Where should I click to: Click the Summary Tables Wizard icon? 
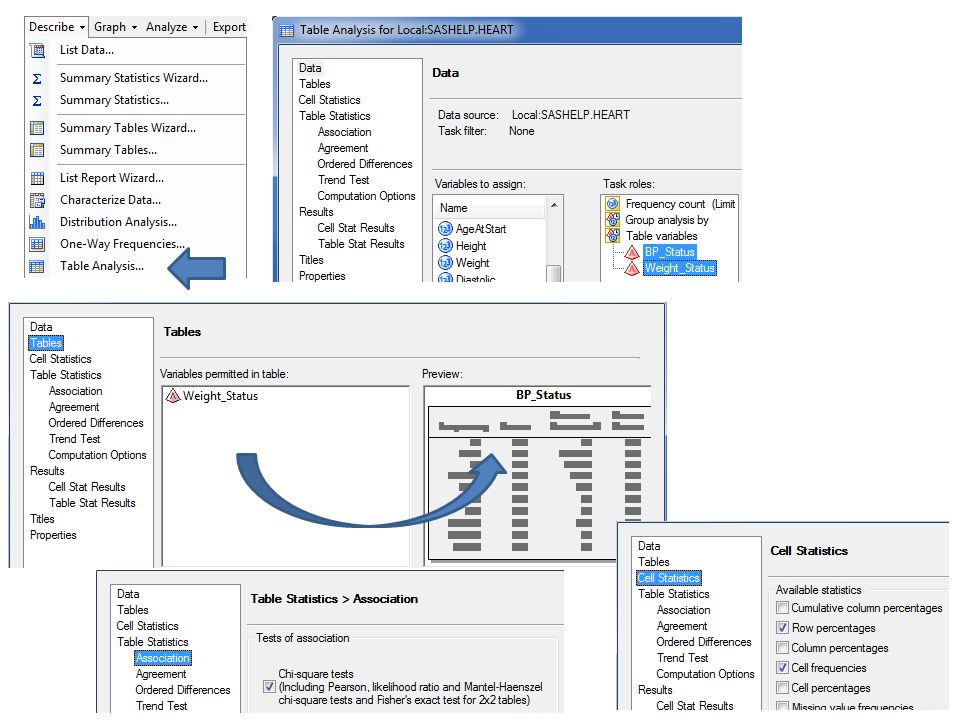(37, 128)
